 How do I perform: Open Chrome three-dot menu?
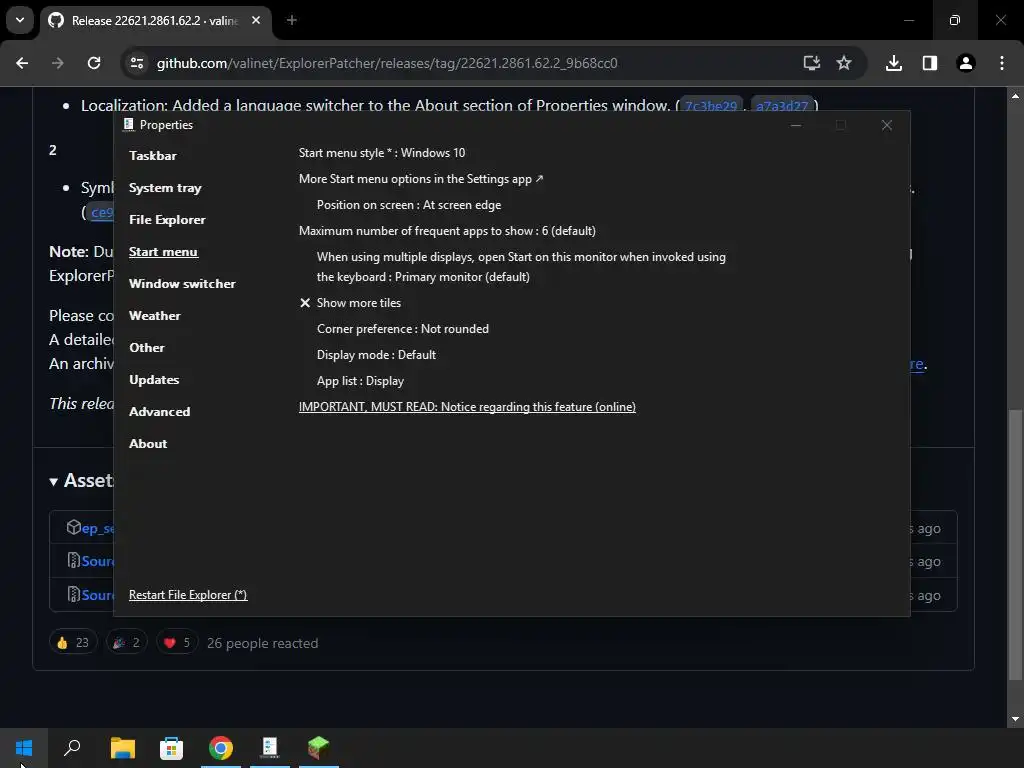(x=1002, y=63)
